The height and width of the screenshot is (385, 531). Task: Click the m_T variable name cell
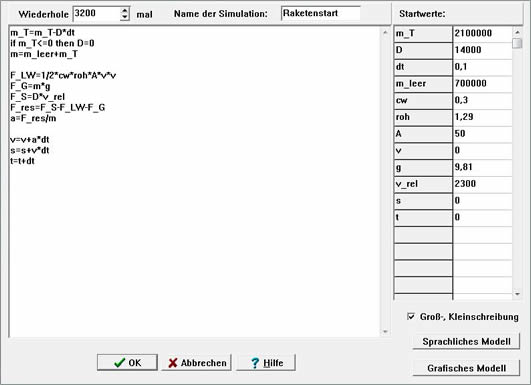423,34
